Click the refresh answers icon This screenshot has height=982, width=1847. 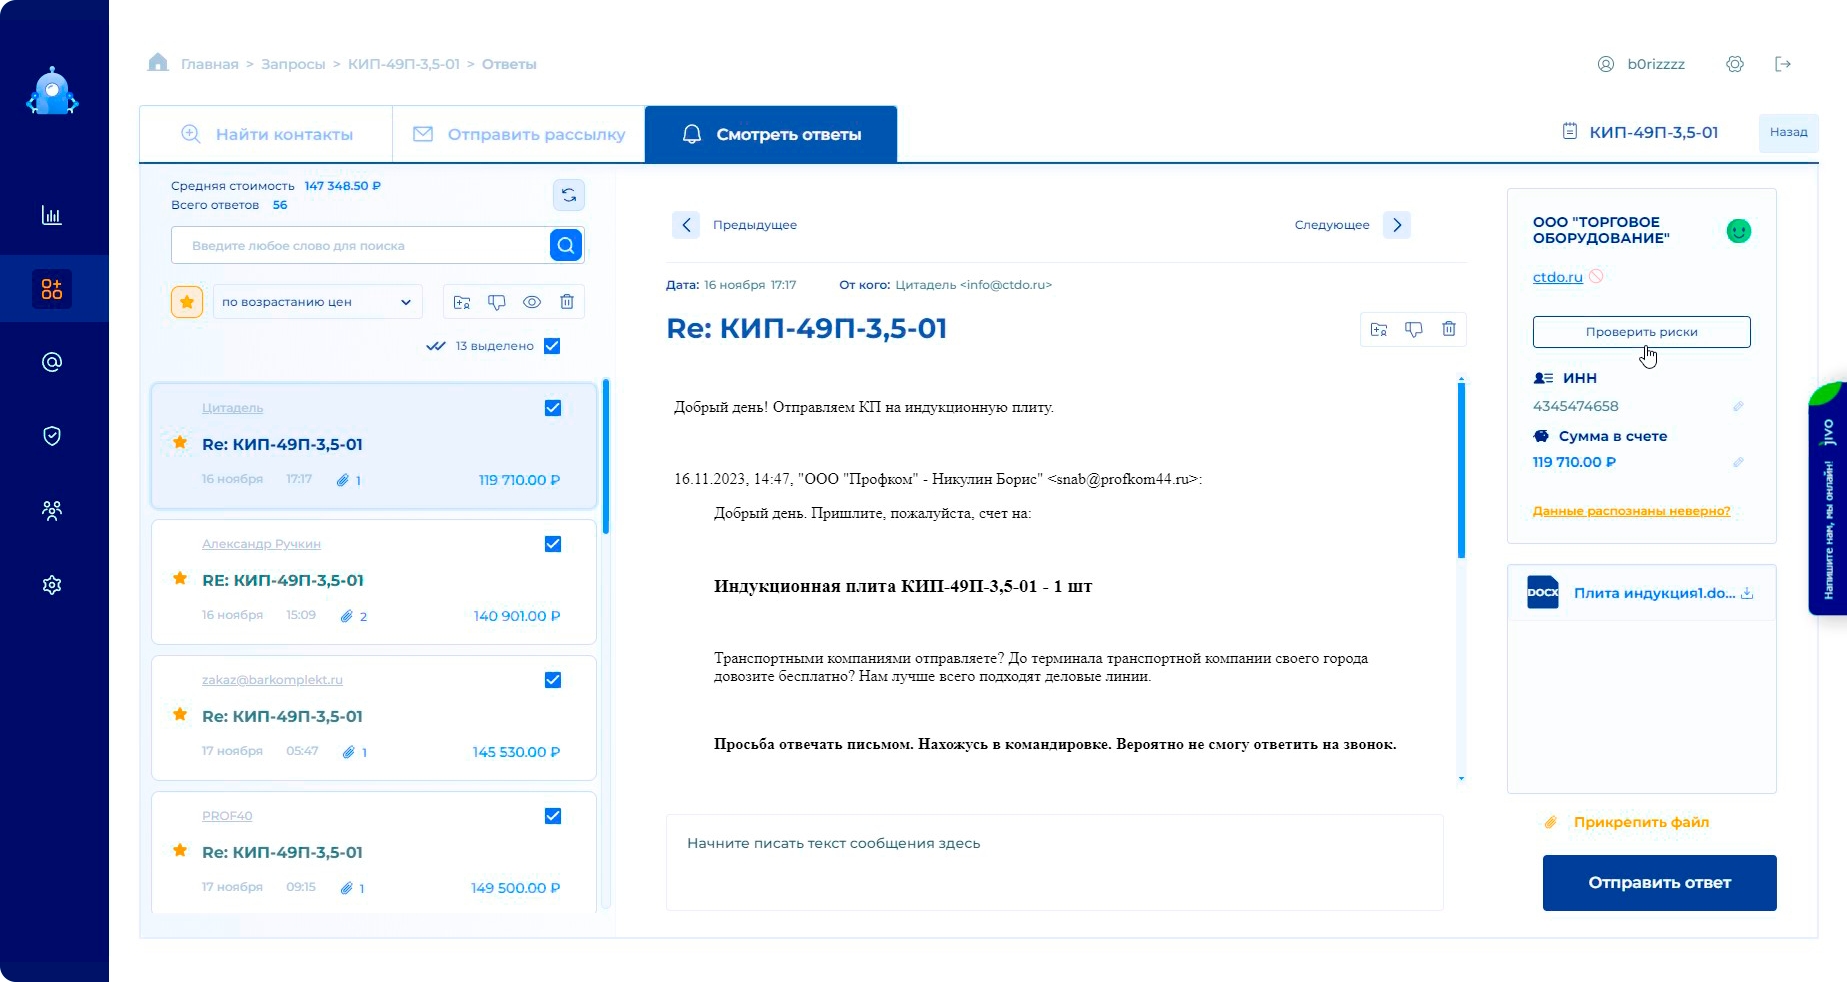[568, 195]
